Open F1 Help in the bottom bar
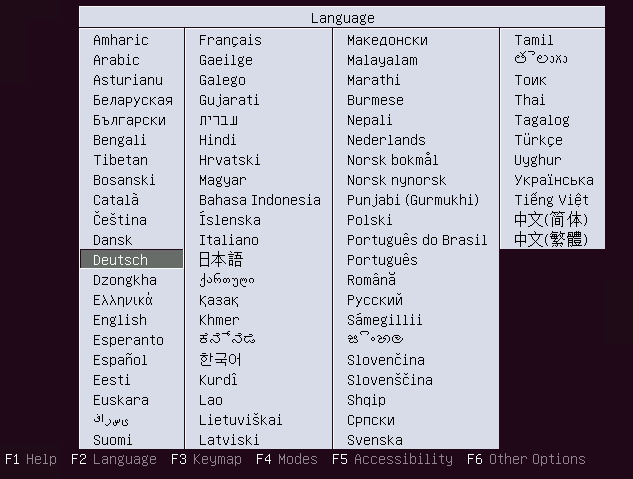This screenshot has height=479, width=633. tap(31, 460)
